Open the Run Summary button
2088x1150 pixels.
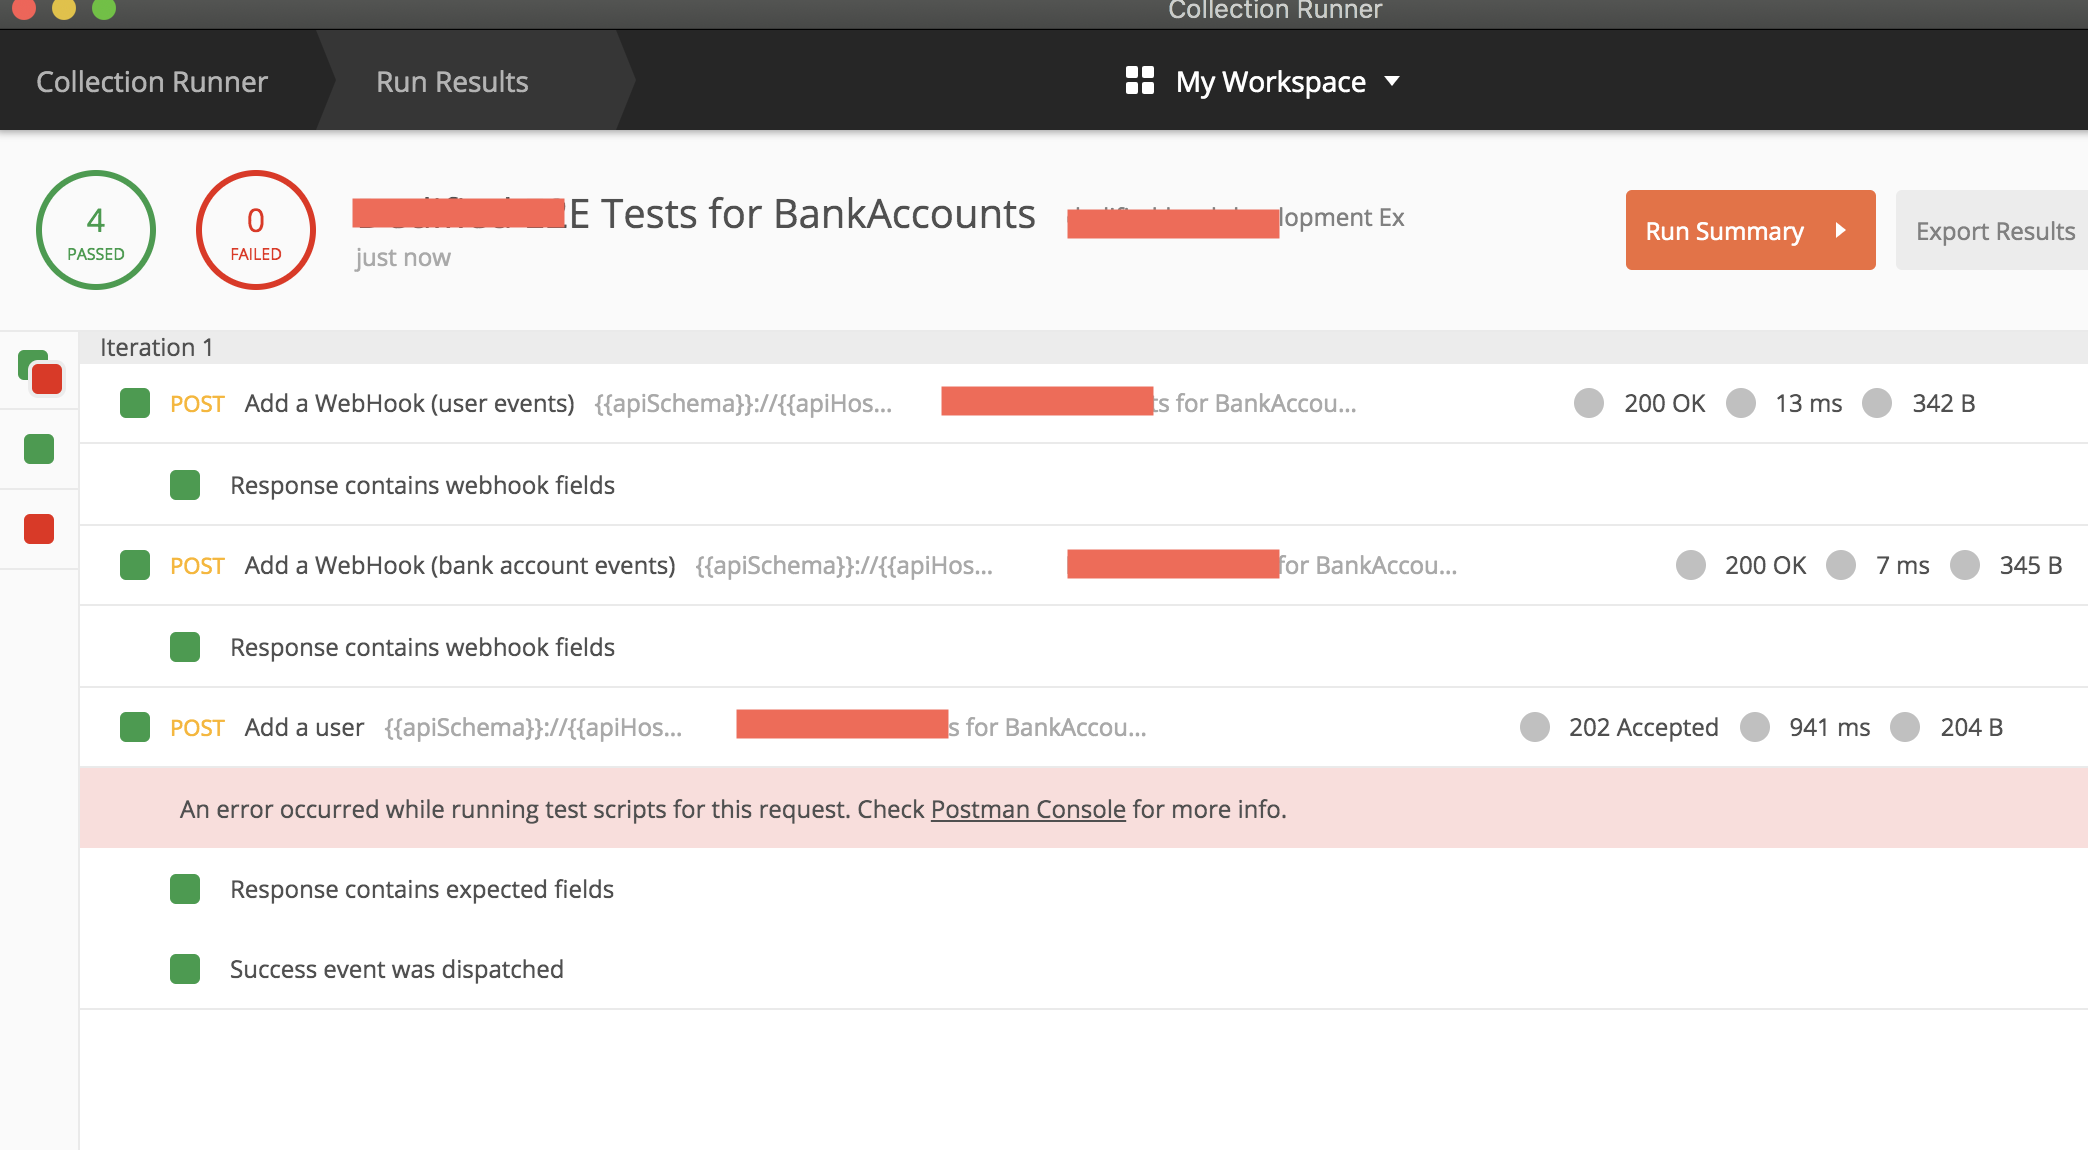tap(1749, 230)
